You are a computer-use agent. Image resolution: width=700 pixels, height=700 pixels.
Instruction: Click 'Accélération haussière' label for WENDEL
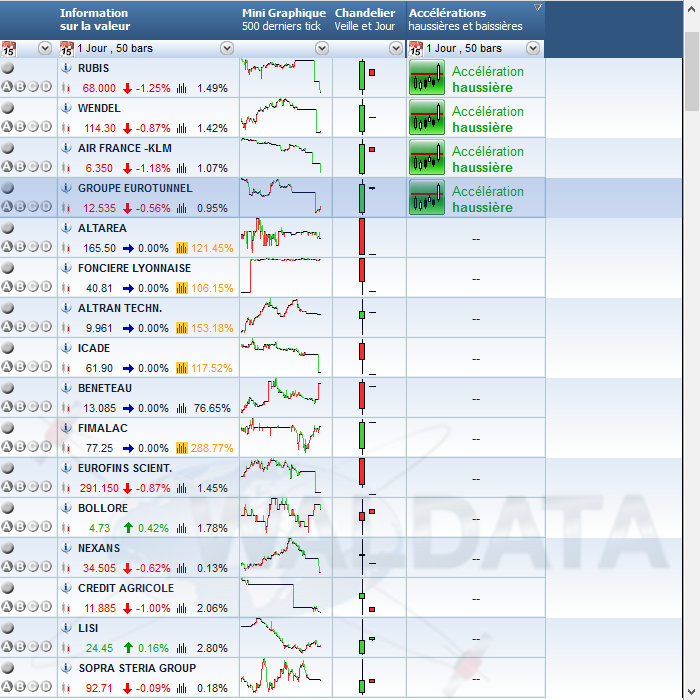tap(488, 119)
